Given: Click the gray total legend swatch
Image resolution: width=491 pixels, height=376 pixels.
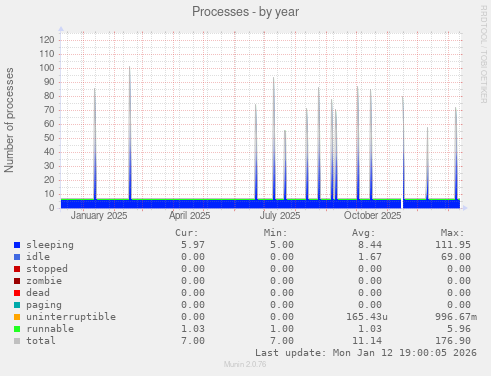Looking at the screenshot, I should point(17,341).
